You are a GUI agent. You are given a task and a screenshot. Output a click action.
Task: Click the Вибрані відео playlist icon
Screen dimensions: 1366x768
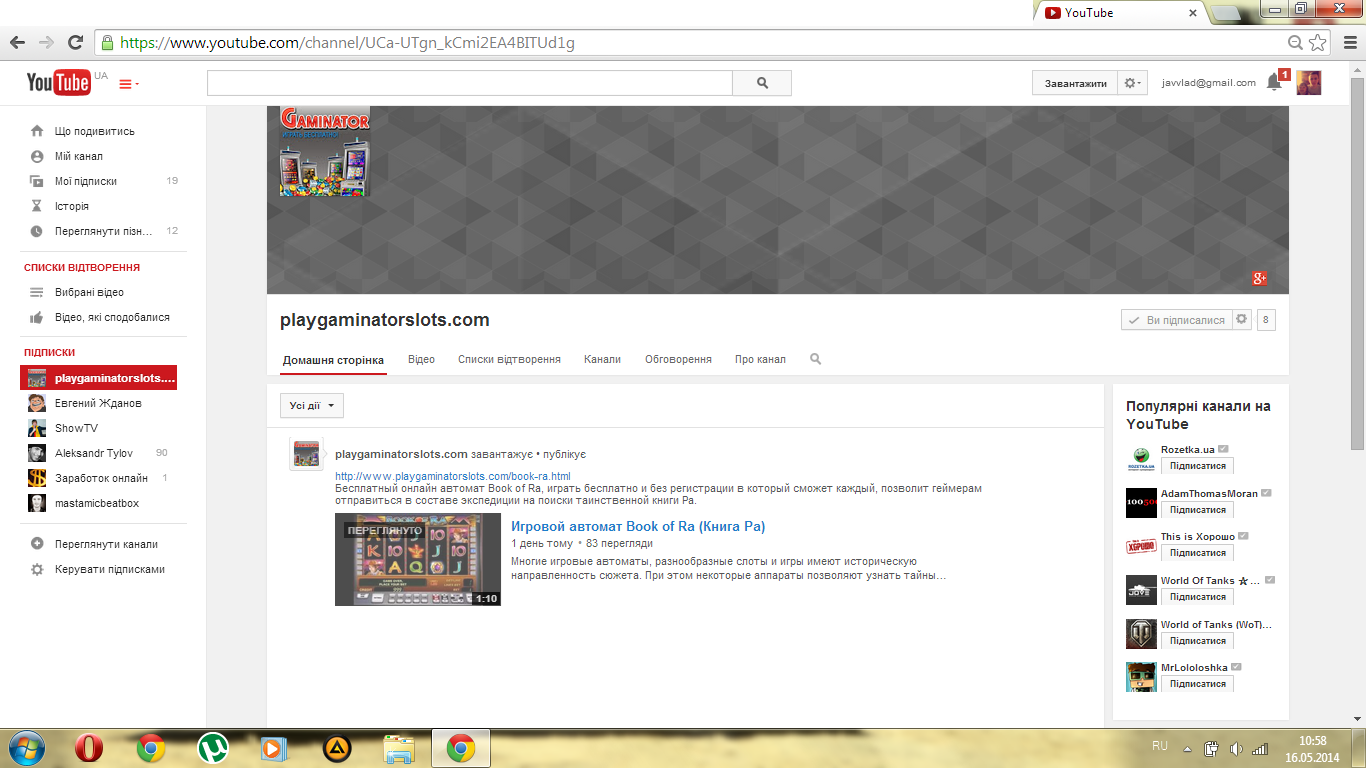tap(37, 292)
